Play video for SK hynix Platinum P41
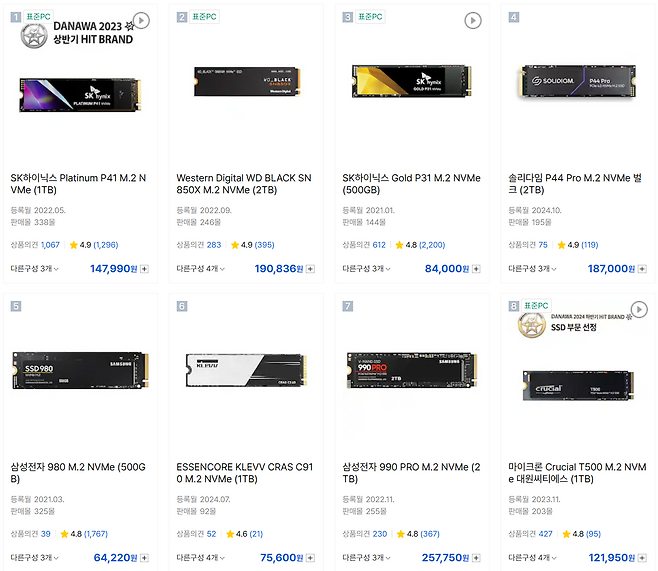Viewport: 658px width, 571px height. click(142, 20)
